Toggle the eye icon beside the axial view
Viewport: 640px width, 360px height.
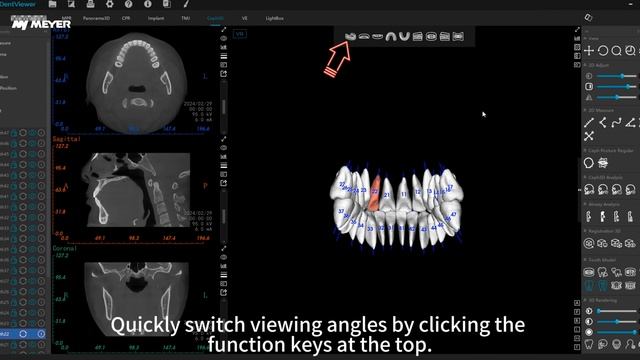tap(224, 38)
